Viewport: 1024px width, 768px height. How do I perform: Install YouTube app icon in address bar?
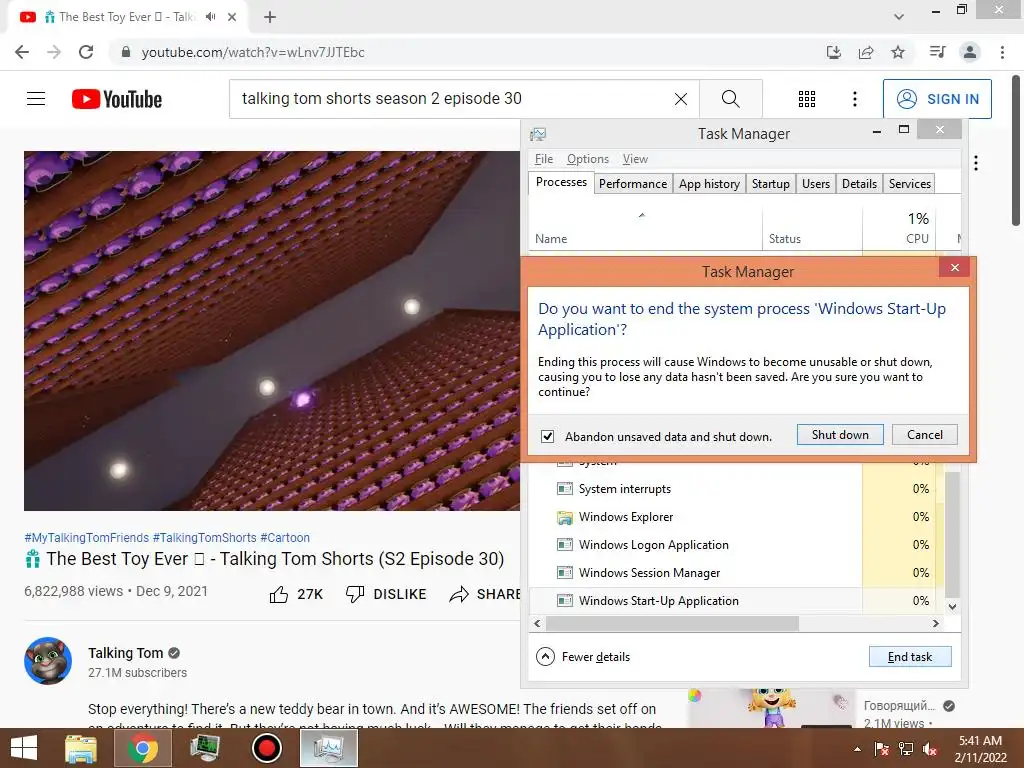coord(833,52)
